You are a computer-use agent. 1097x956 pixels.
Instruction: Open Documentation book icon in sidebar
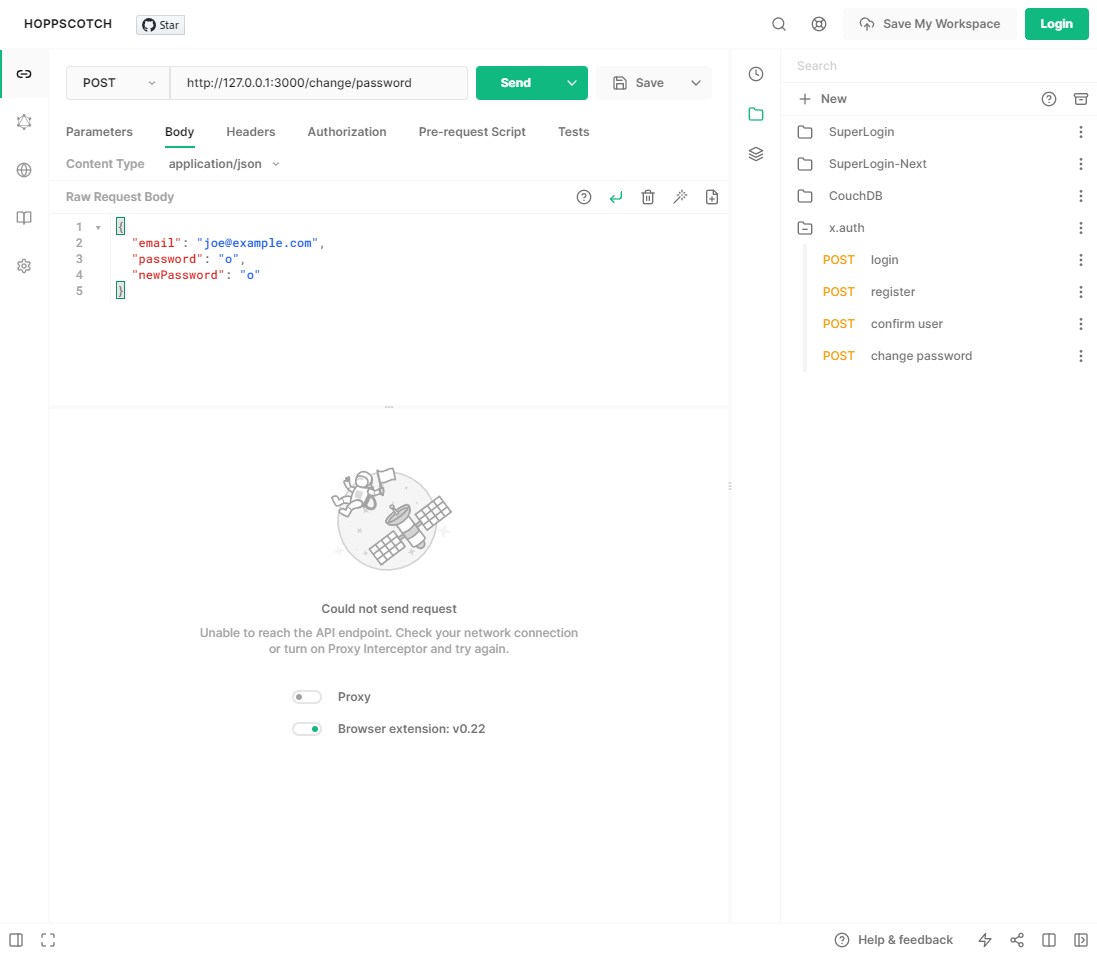click(x=24, y=218)
